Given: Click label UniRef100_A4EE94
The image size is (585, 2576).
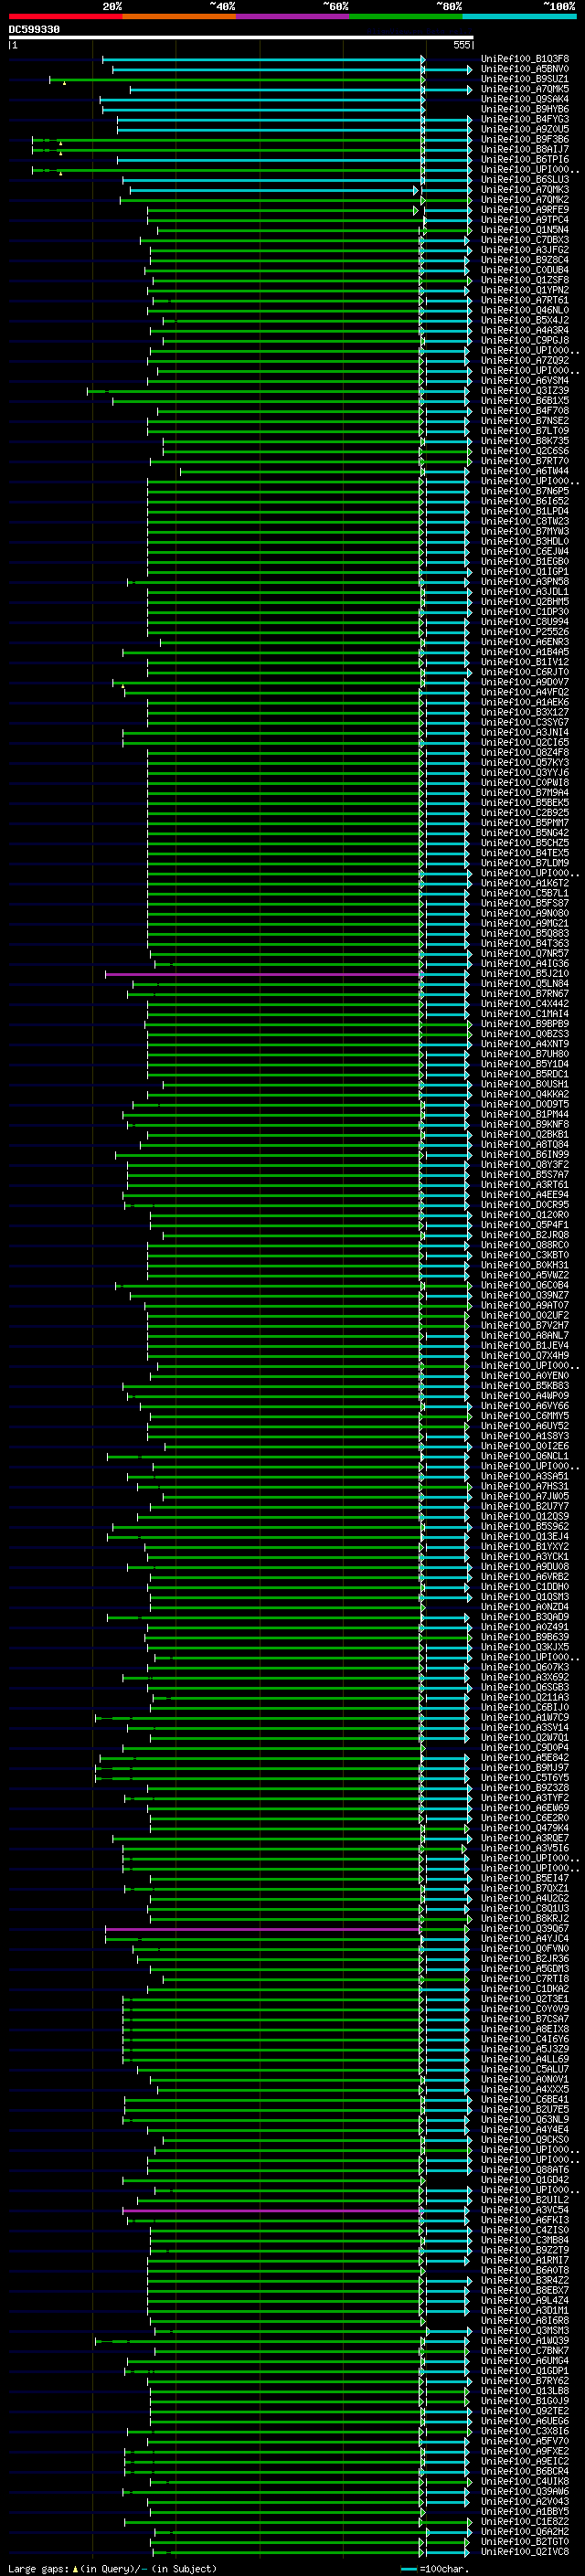Looking at the screenshot, I should pos(524,1195).
